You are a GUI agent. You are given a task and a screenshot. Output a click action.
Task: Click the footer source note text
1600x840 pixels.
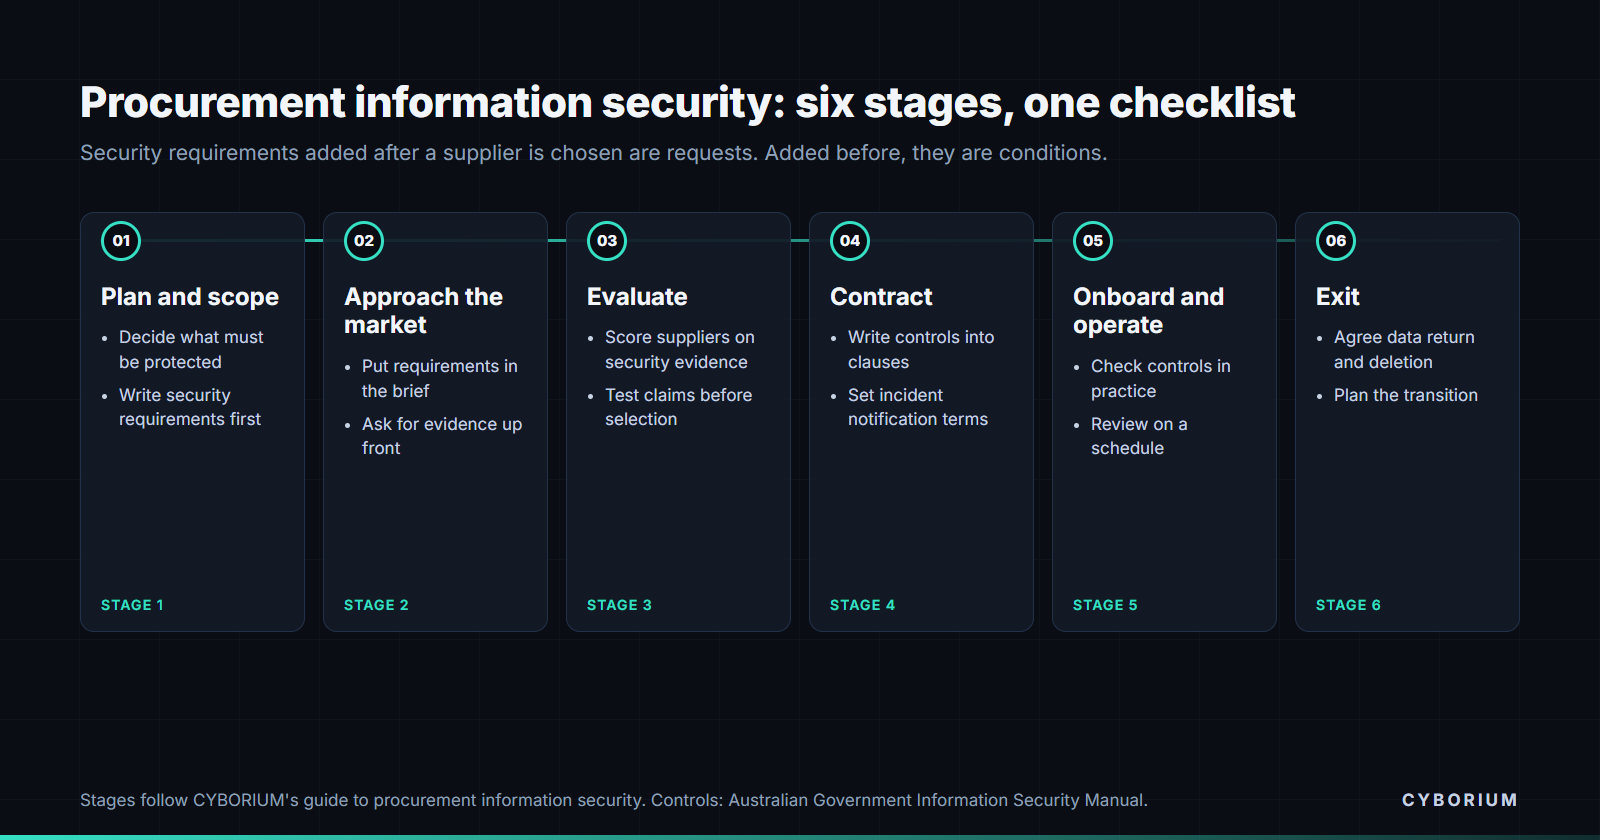coord(614,800)
